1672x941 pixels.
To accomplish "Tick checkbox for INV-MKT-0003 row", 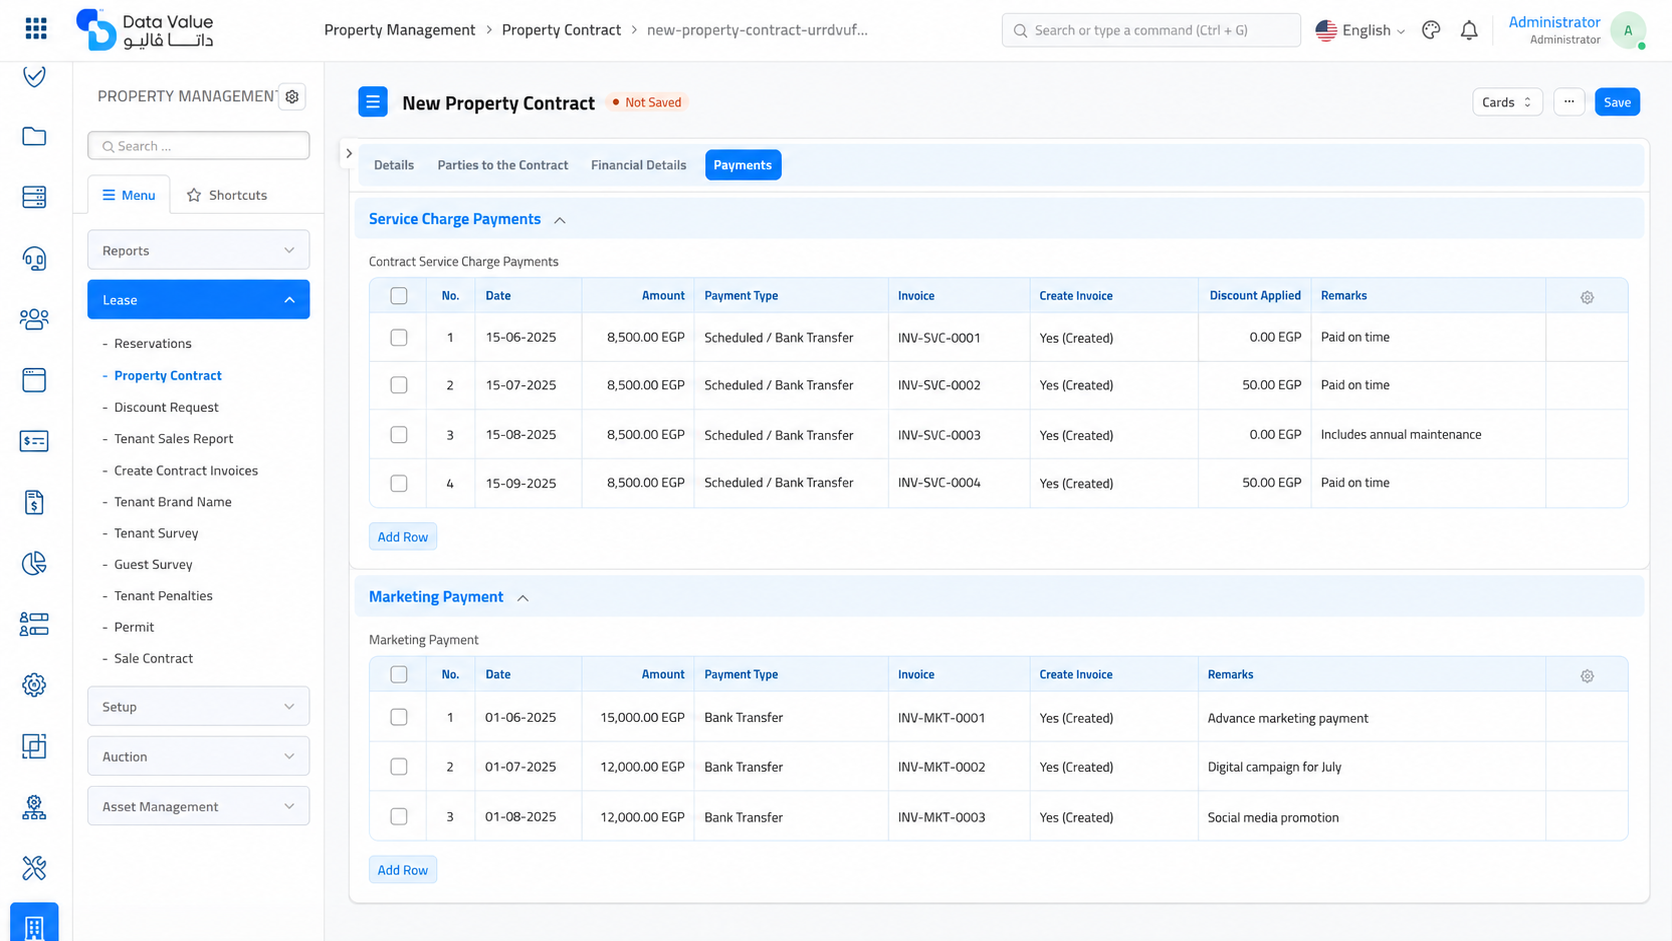I will pos(399,817).
